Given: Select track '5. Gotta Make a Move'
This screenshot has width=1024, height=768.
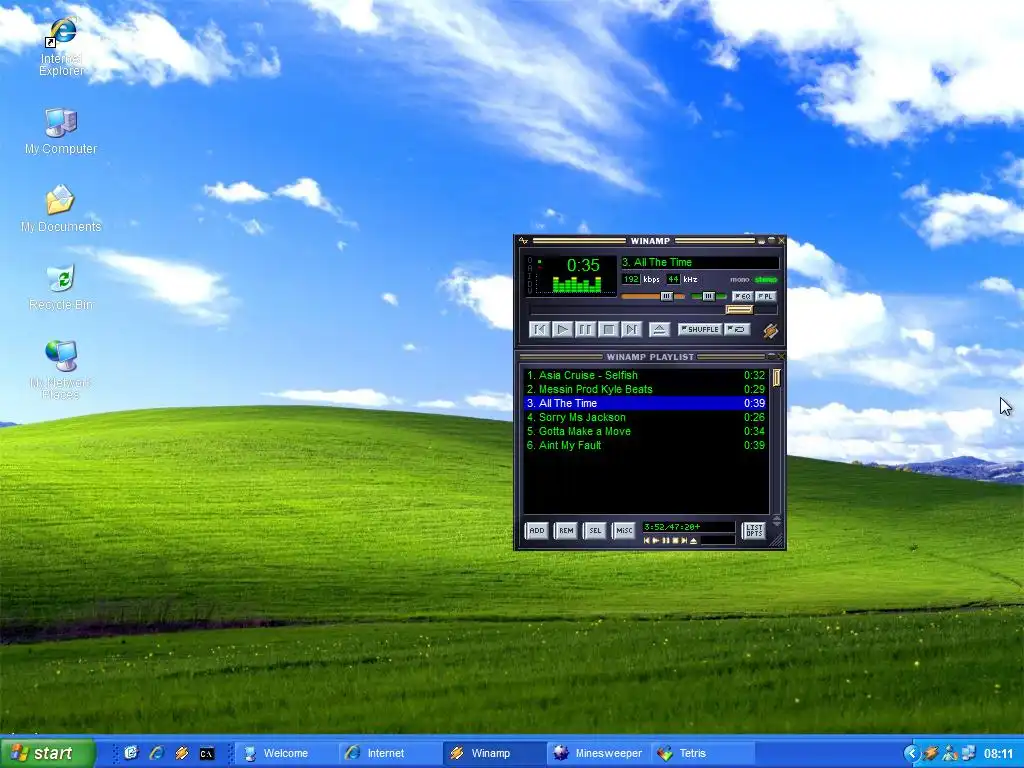Looking at the screenshot, I should 646,431.
